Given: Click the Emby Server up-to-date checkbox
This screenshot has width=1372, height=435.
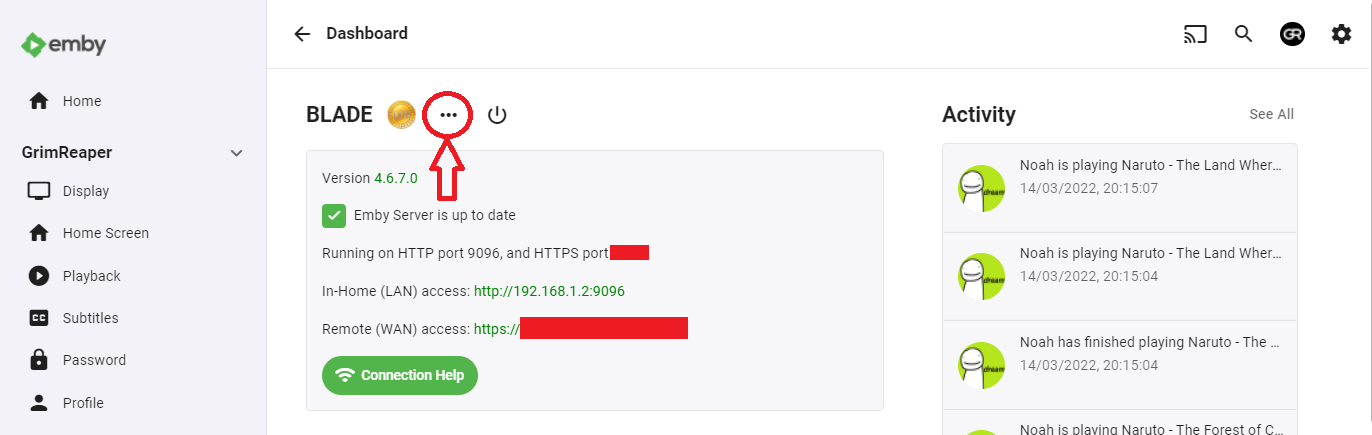Looking at the screenshot, I should (x=334, y=215).
